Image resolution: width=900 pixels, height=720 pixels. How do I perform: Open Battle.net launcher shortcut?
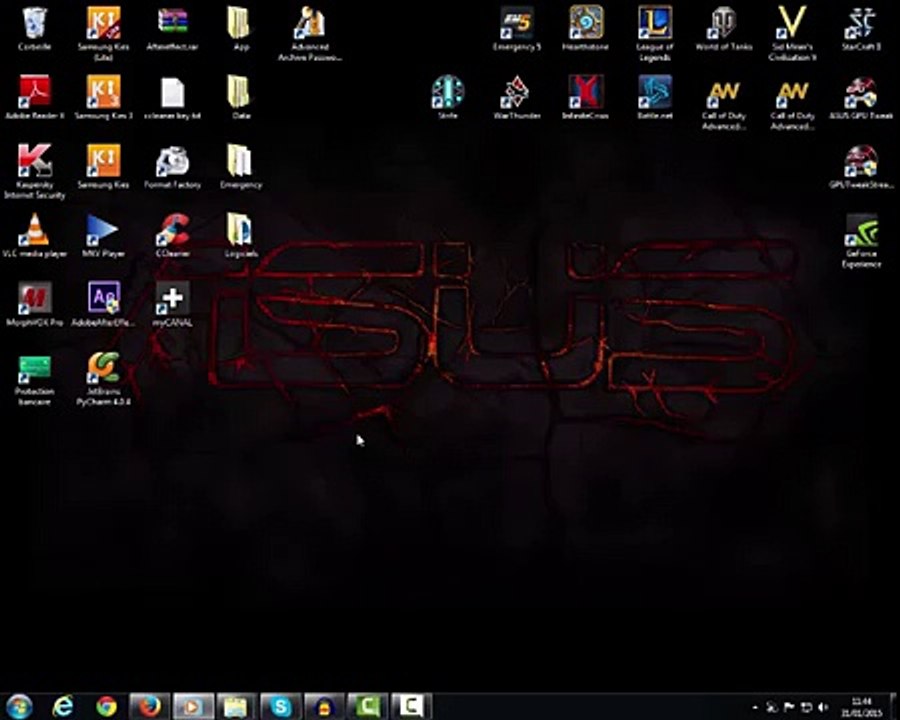tap(654, 98)
